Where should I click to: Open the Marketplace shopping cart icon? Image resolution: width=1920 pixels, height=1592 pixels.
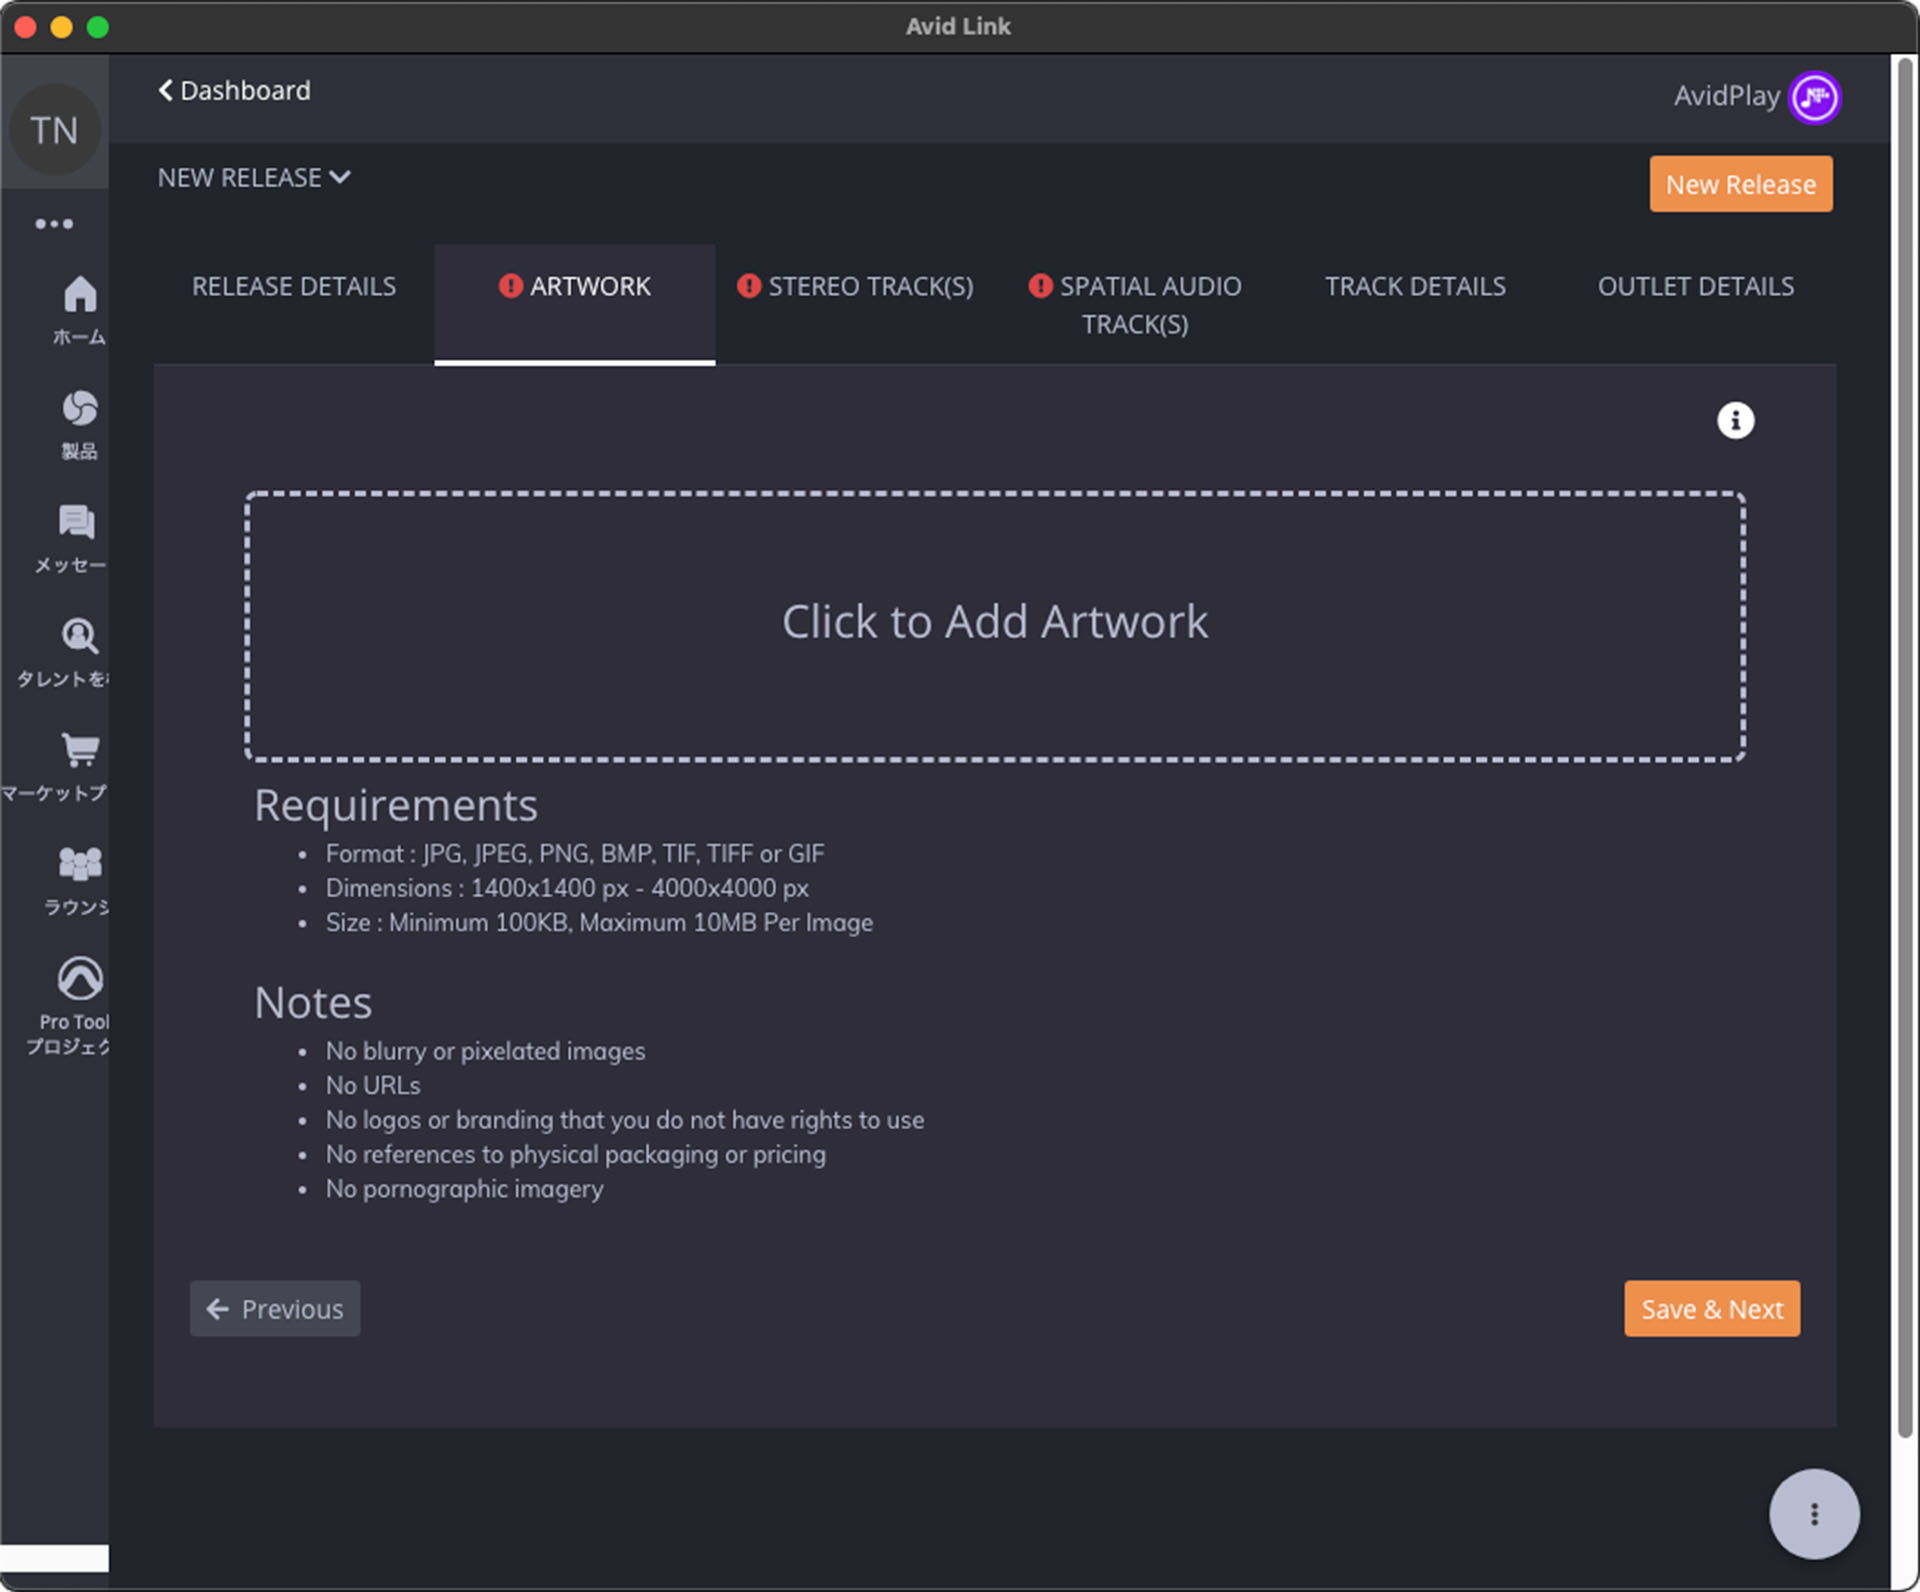coord(79,750)
